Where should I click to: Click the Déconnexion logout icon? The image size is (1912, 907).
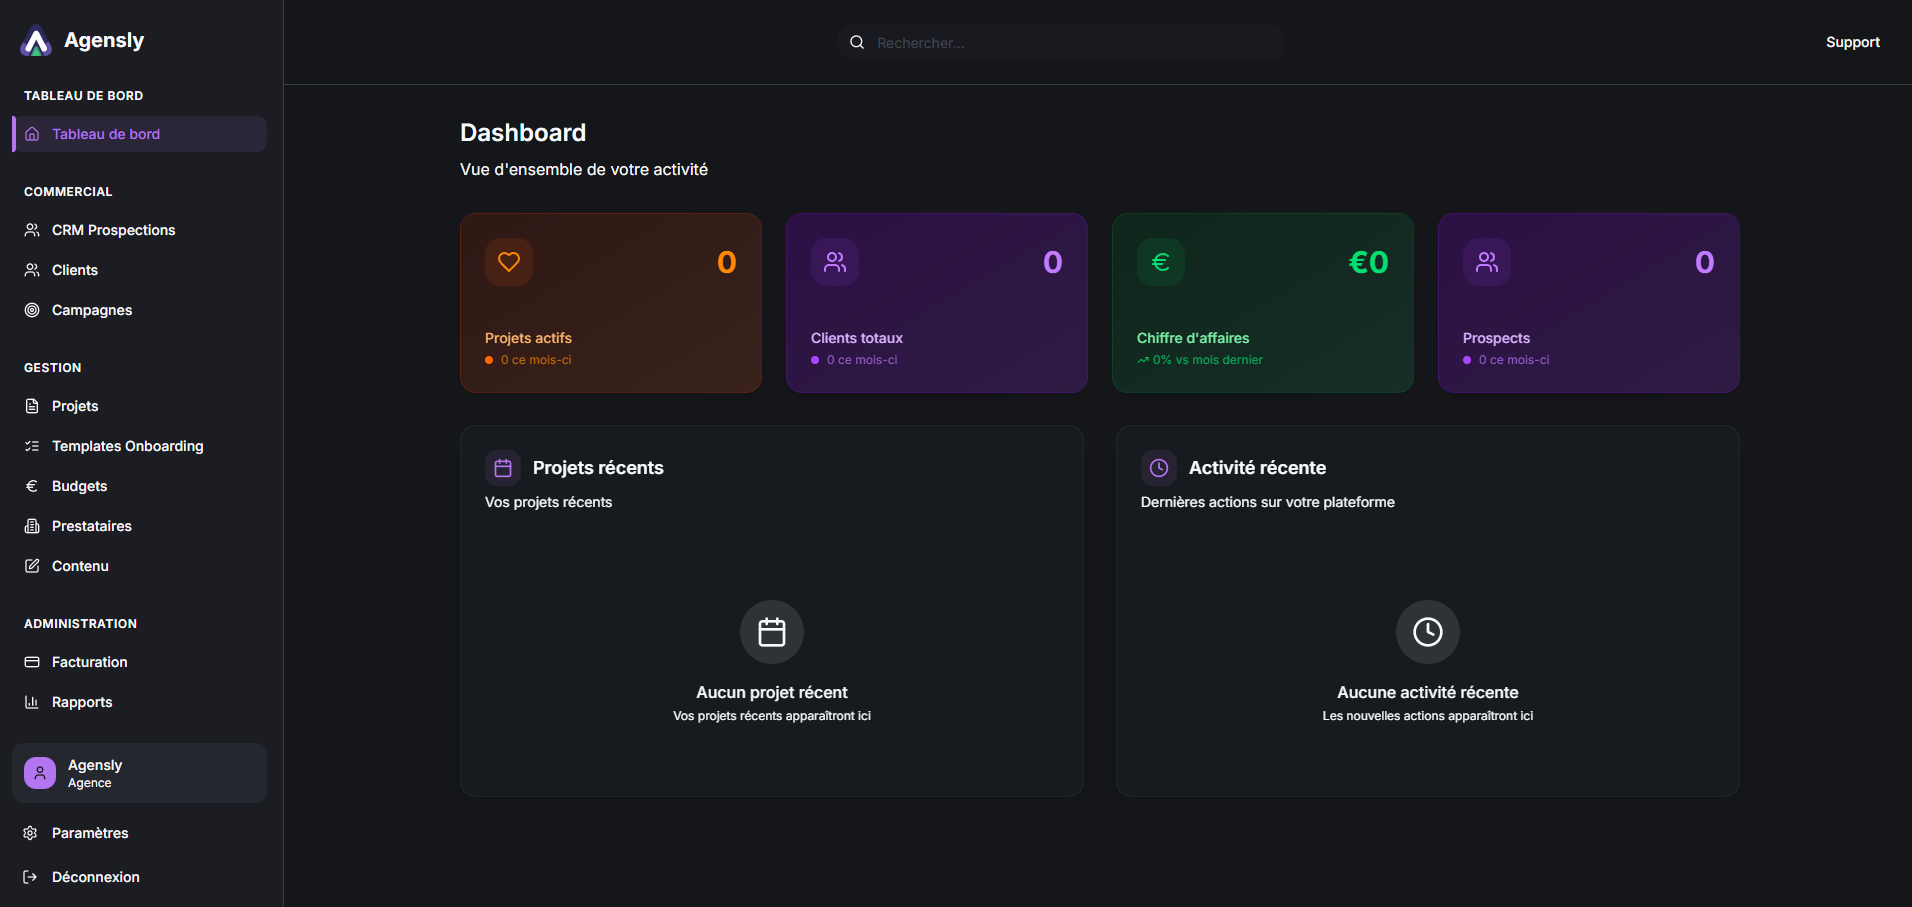pos(30,877)
